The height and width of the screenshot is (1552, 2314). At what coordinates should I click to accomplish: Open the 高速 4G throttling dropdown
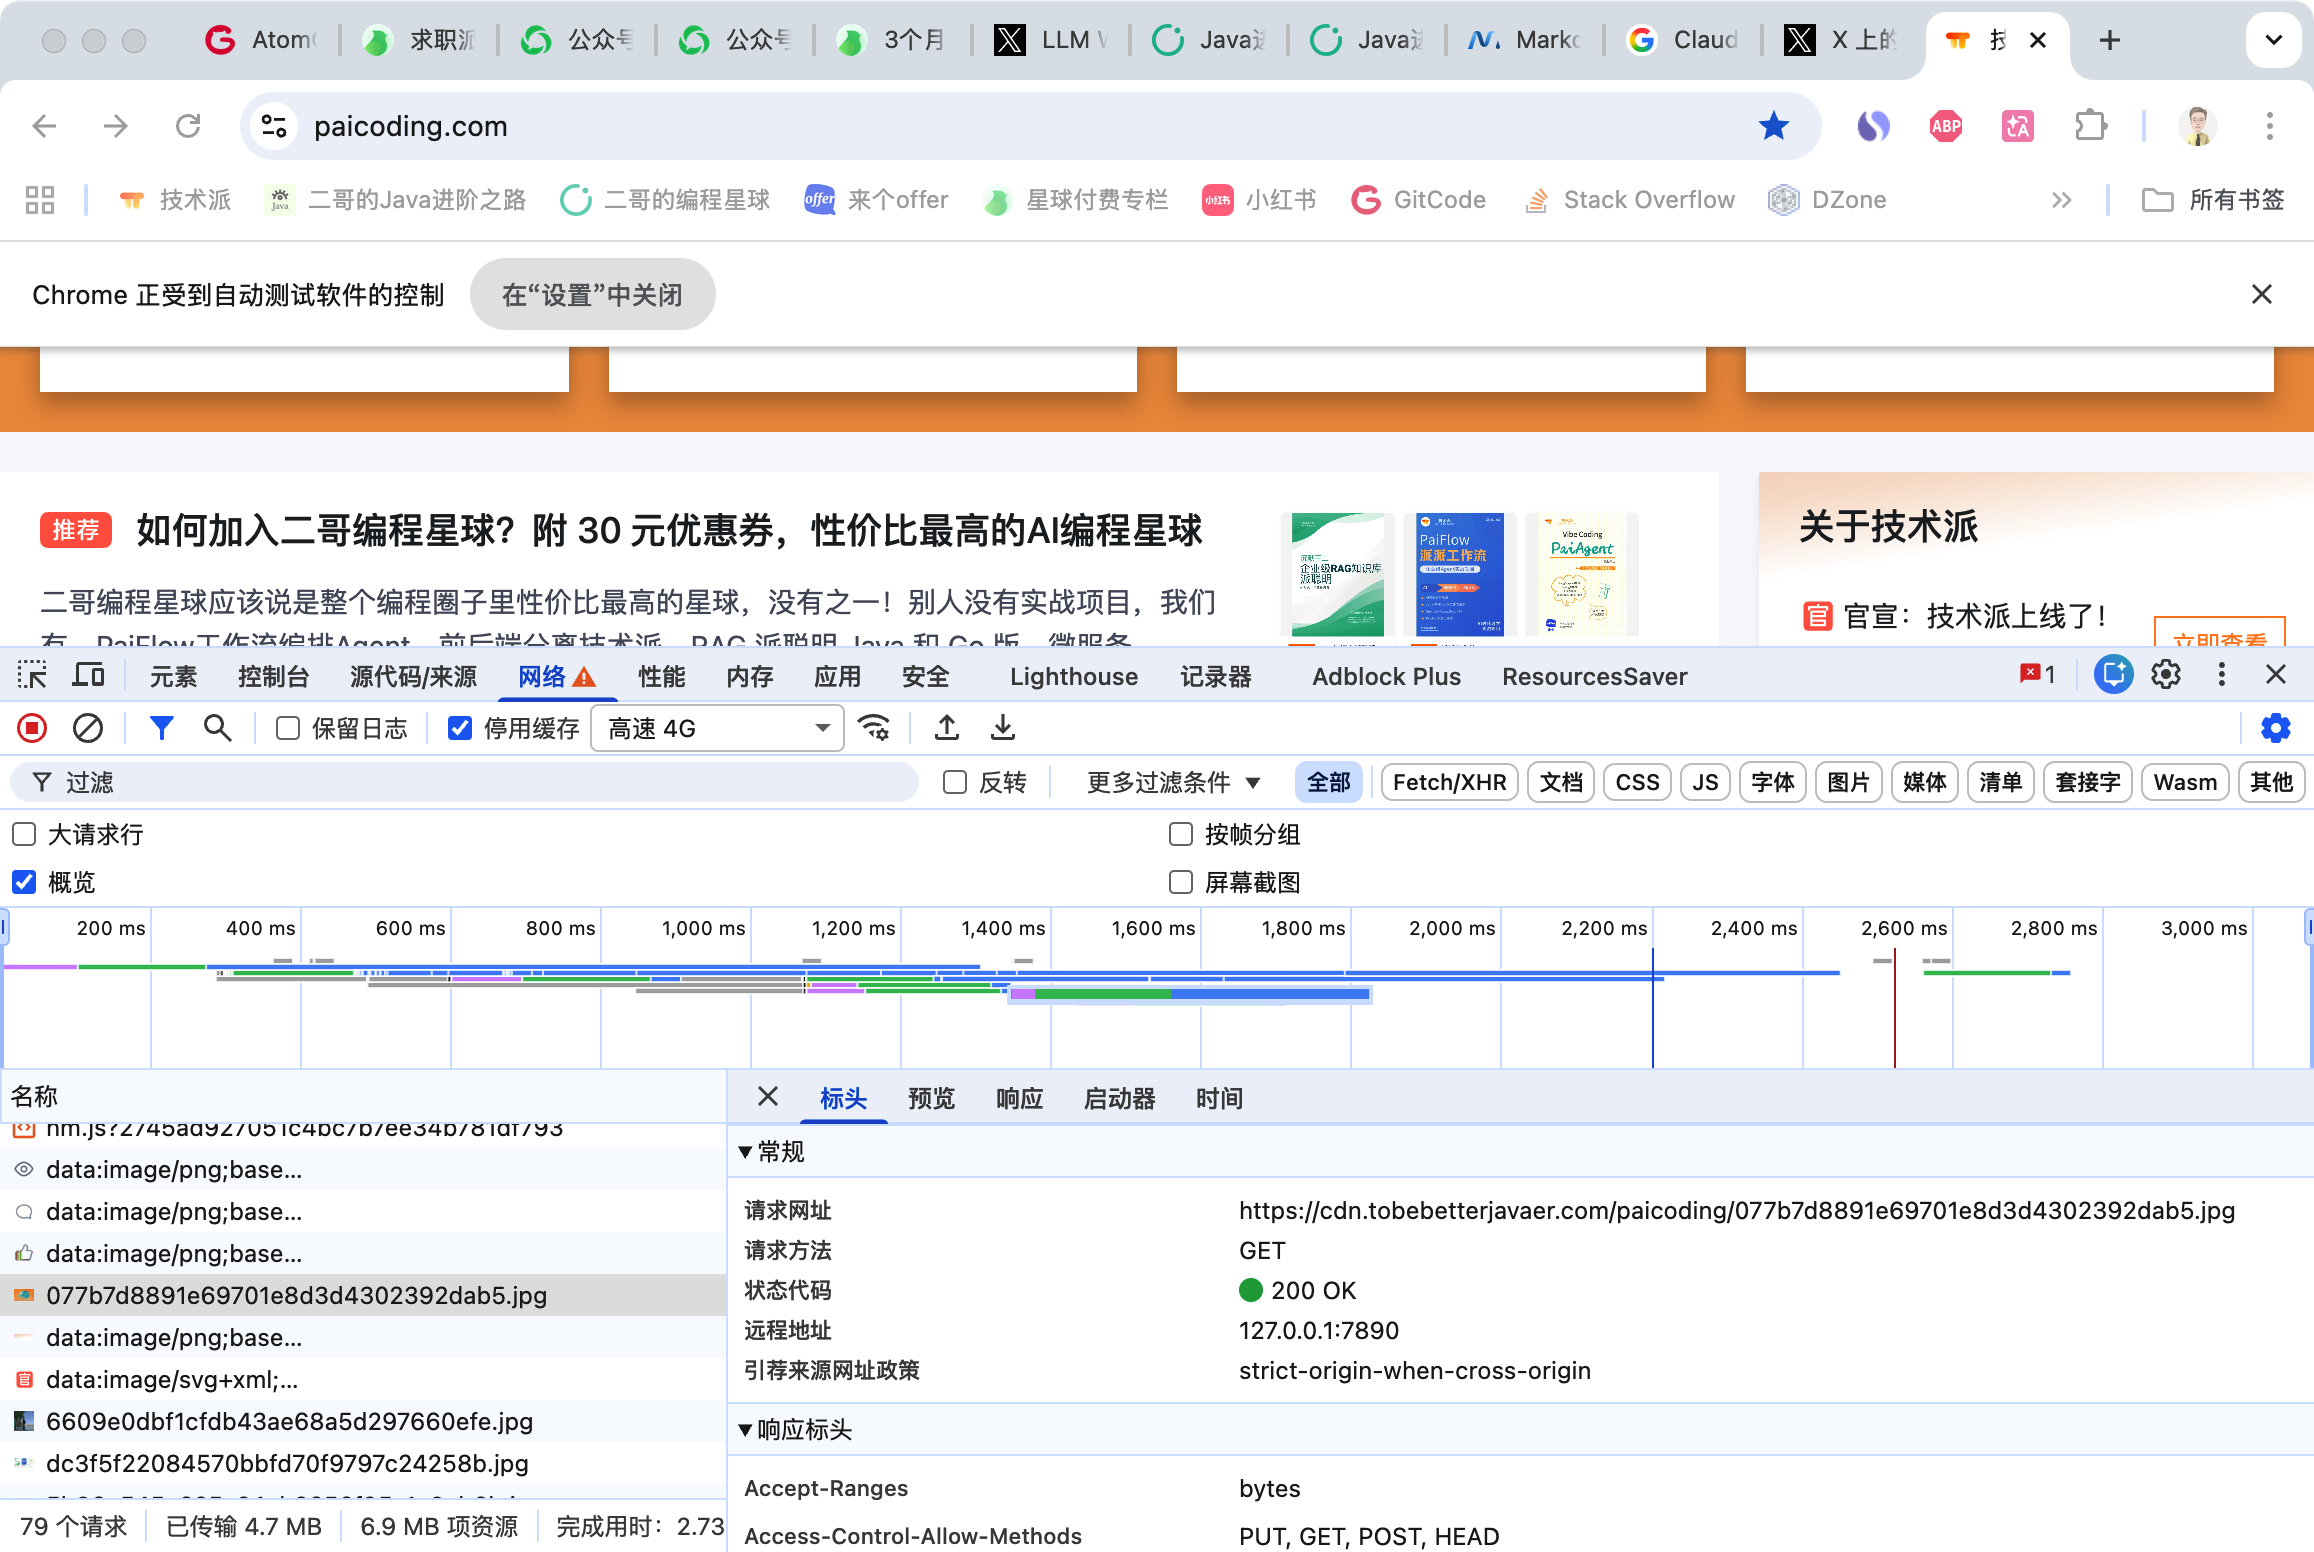pyautogui.click(x=718, y=728)
